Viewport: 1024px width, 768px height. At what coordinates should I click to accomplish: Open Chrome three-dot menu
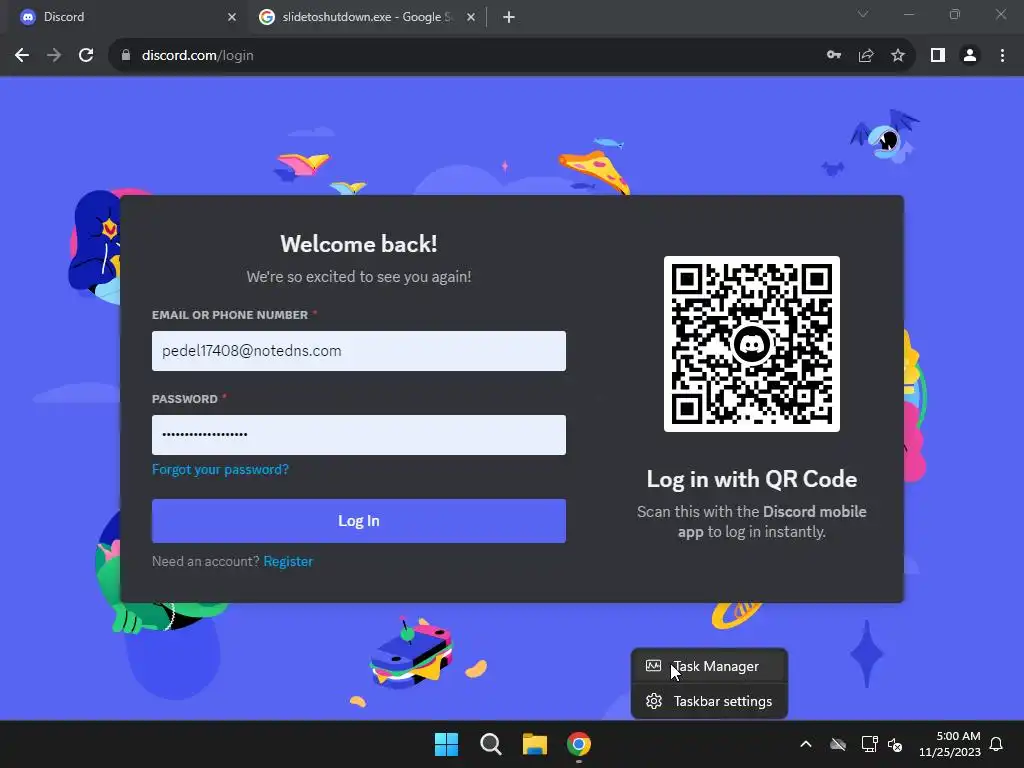point(1002,56)
